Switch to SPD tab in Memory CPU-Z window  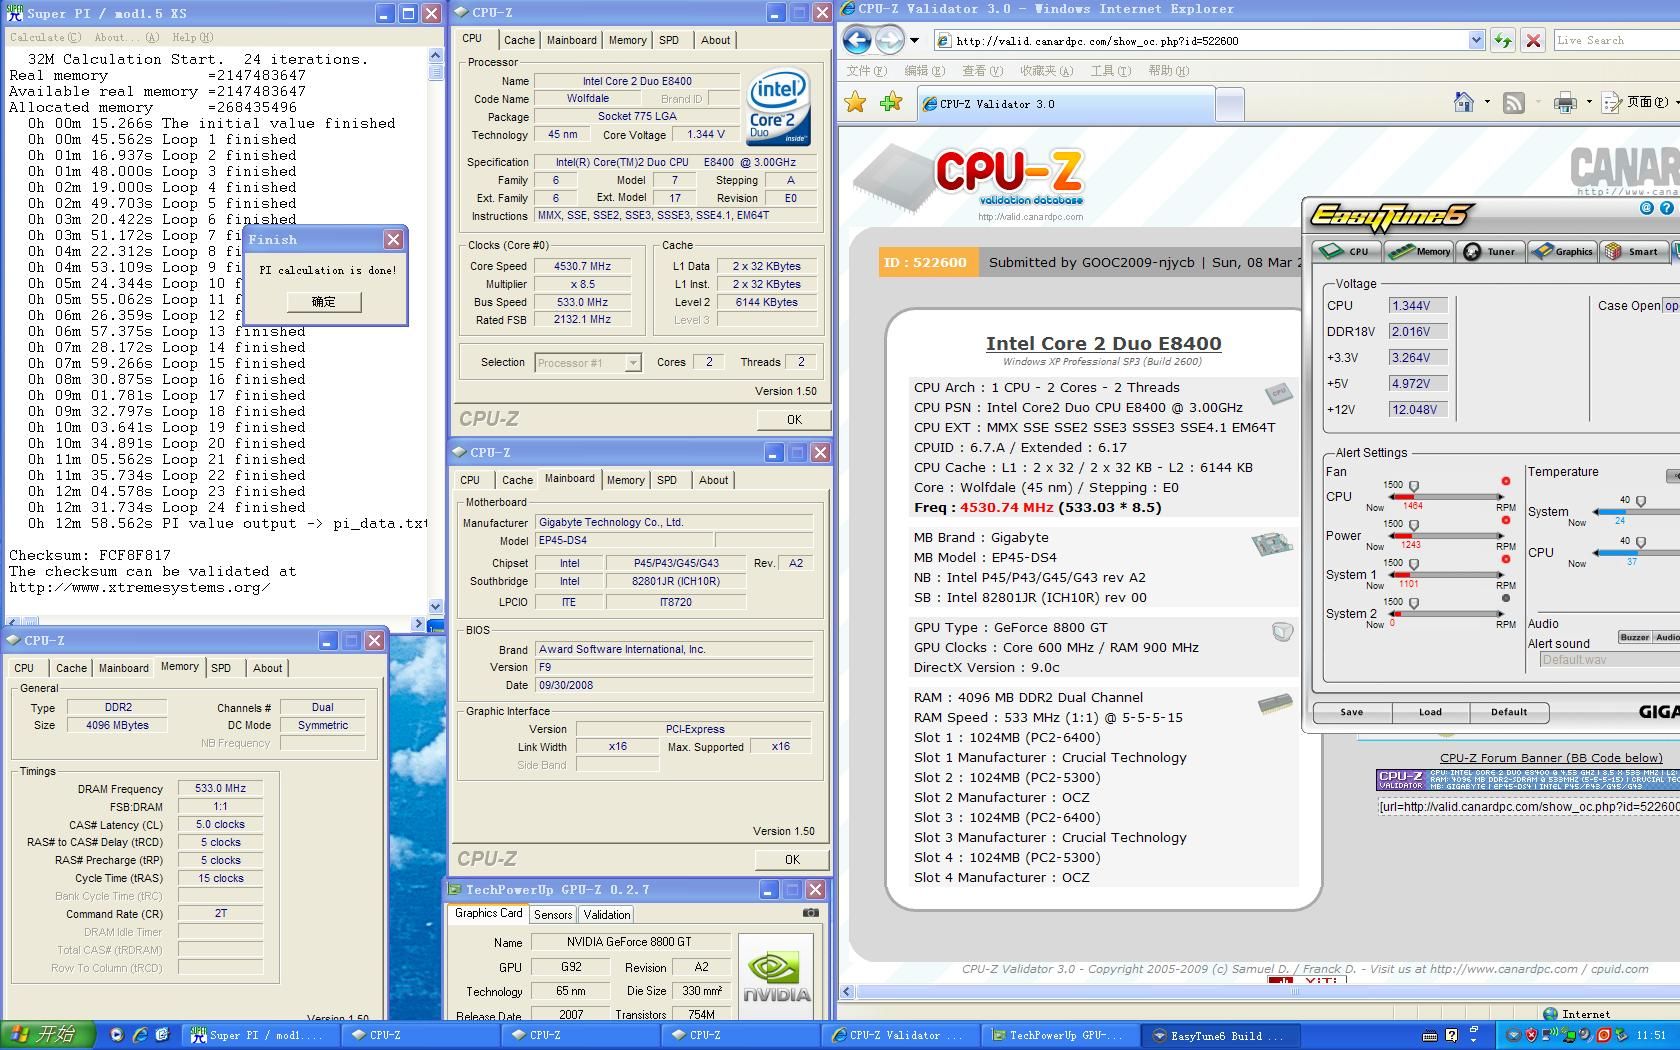[221, 668]
